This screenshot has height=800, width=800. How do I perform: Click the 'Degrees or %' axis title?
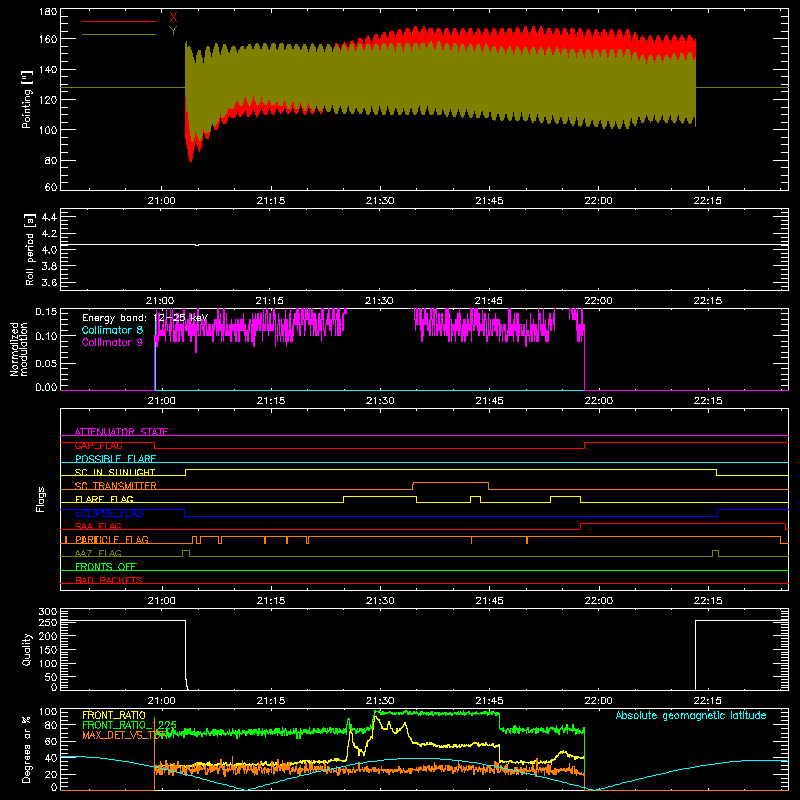pyautogui.click(x=26, y=749)
